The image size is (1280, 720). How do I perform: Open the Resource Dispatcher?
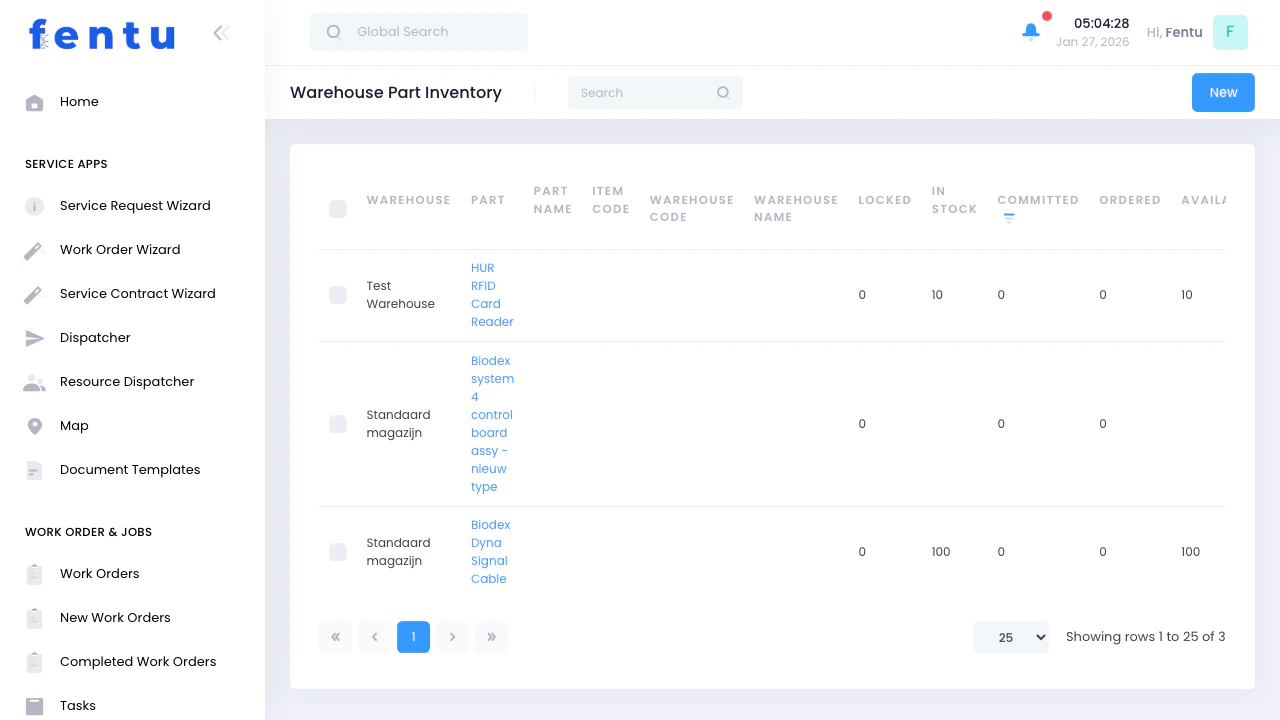tap(127, 381)
